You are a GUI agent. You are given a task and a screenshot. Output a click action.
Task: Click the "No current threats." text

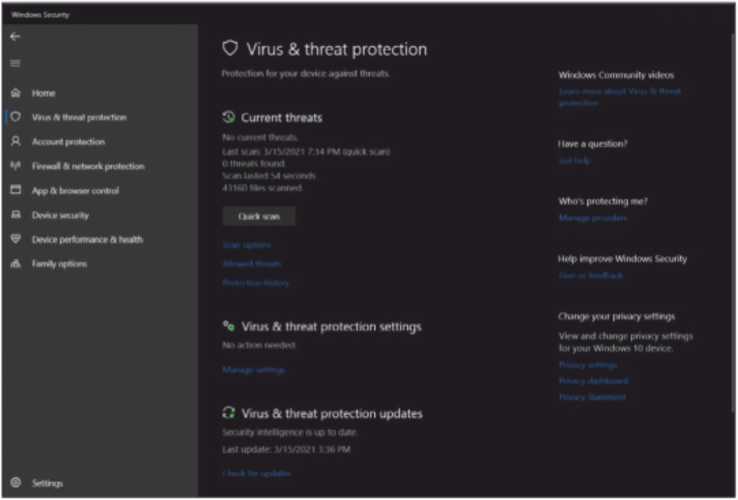pos(260,137)
